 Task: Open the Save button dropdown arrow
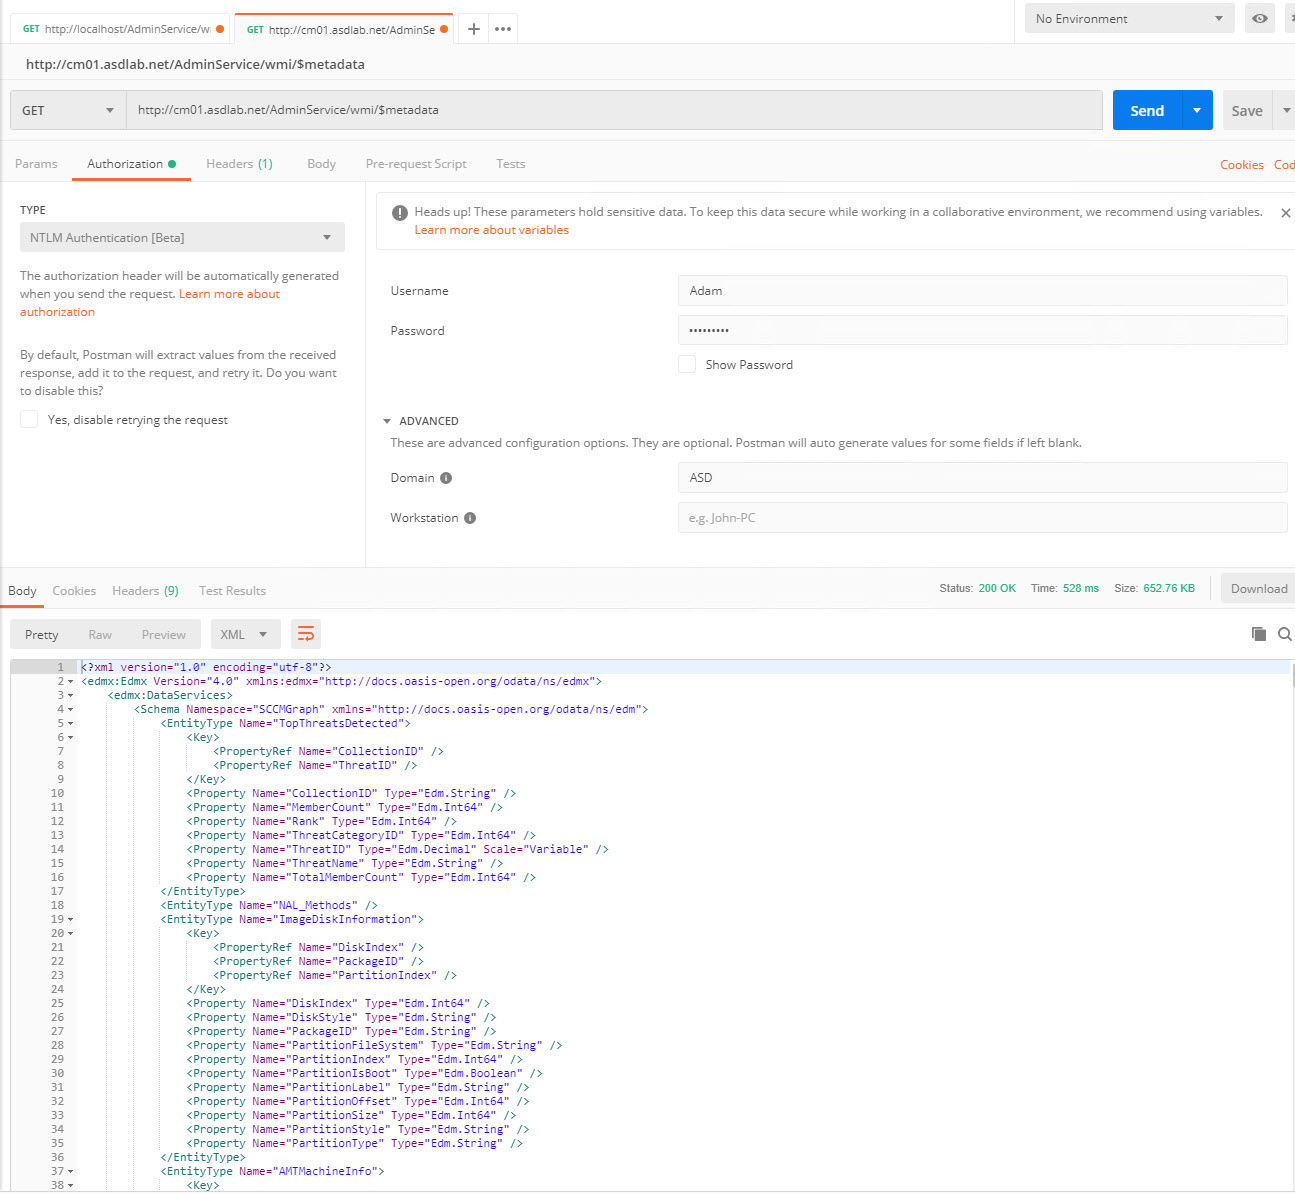pyautogui.click(x=1287, y=110)
